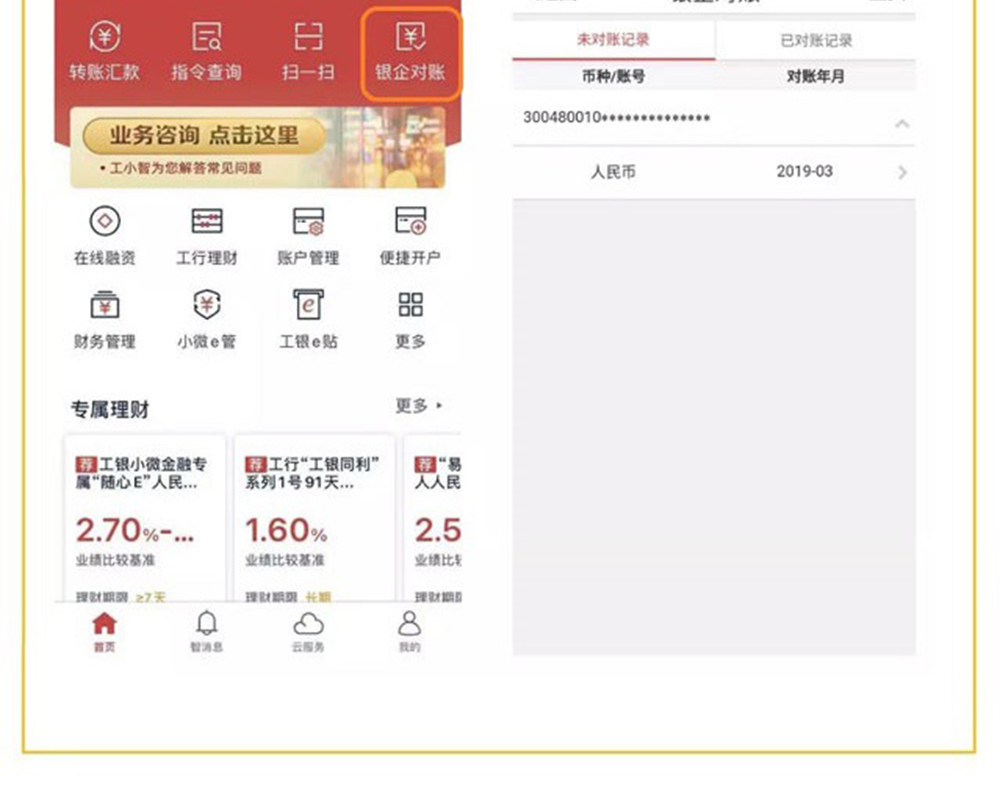Image resolution: width=1000 pixels, height=794 pixels.
Task: Open 便捷开户 quick account opening
Action: 410,235
